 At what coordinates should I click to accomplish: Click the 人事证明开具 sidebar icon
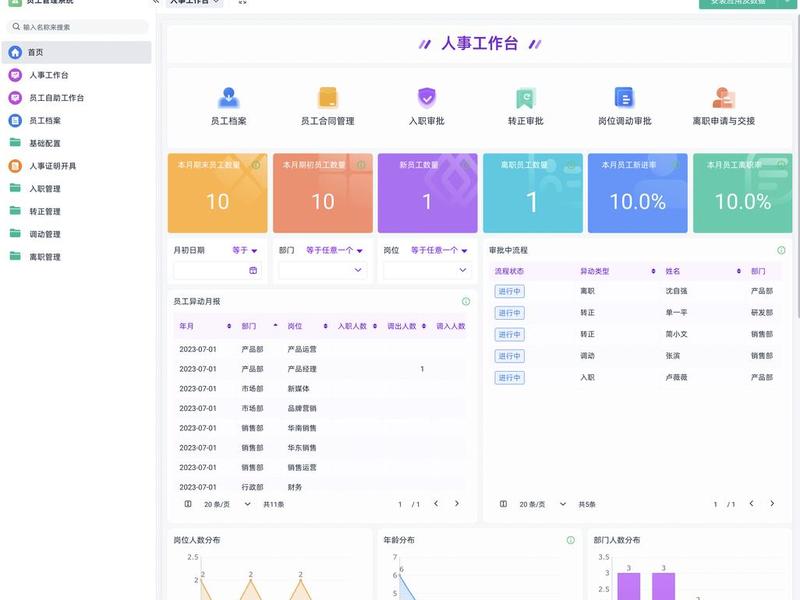[x=15, y=166]
